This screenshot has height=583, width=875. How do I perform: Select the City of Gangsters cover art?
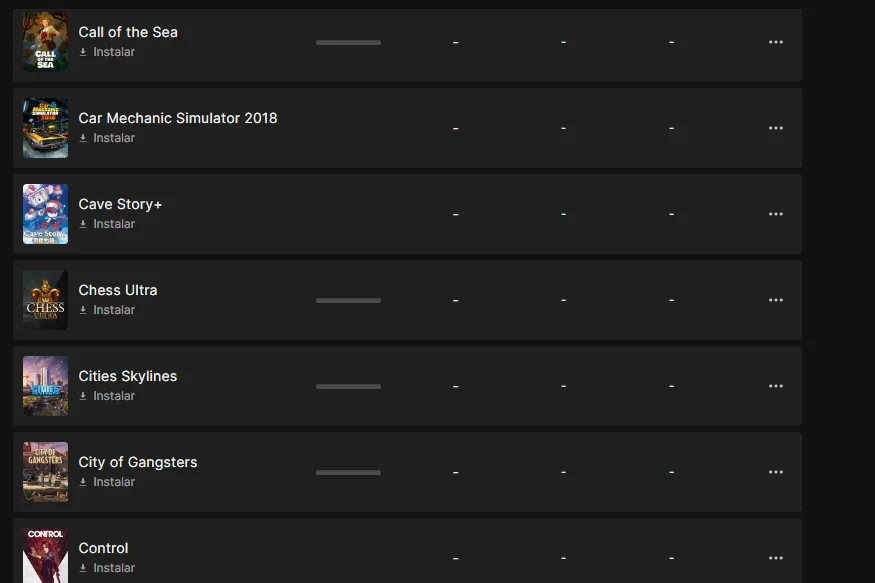[x=45, y=472]
